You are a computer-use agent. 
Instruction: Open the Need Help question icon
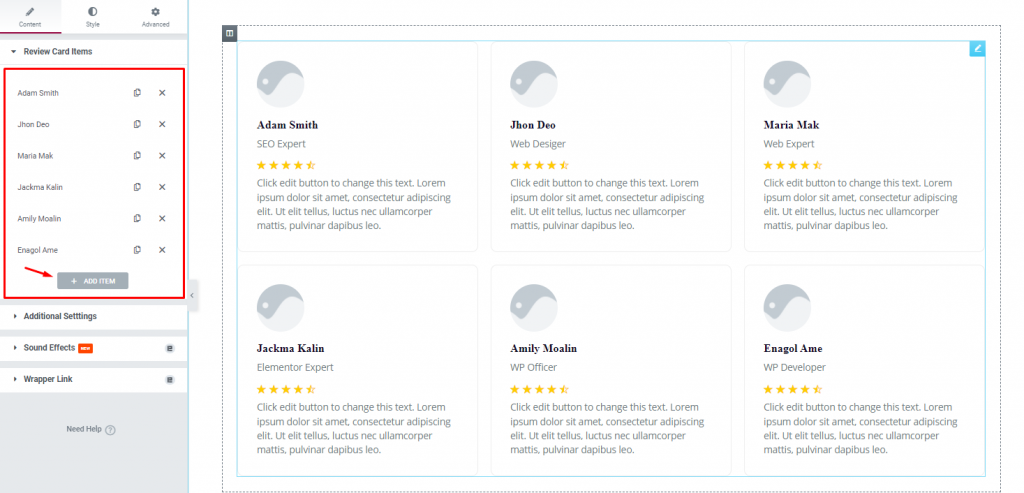110,430
